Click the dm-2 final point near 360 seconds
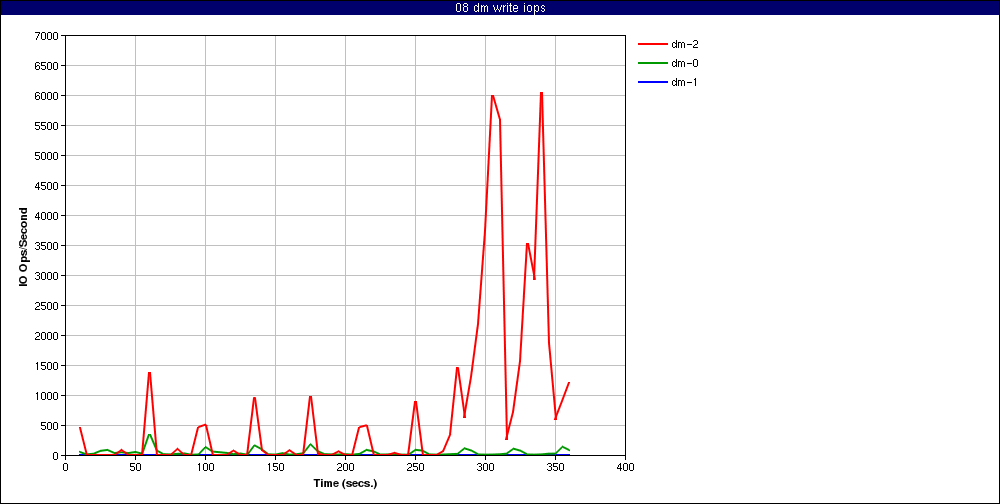Image resolution: width=1000 pixels, height=504 pixels. click(x=568, y=383)
